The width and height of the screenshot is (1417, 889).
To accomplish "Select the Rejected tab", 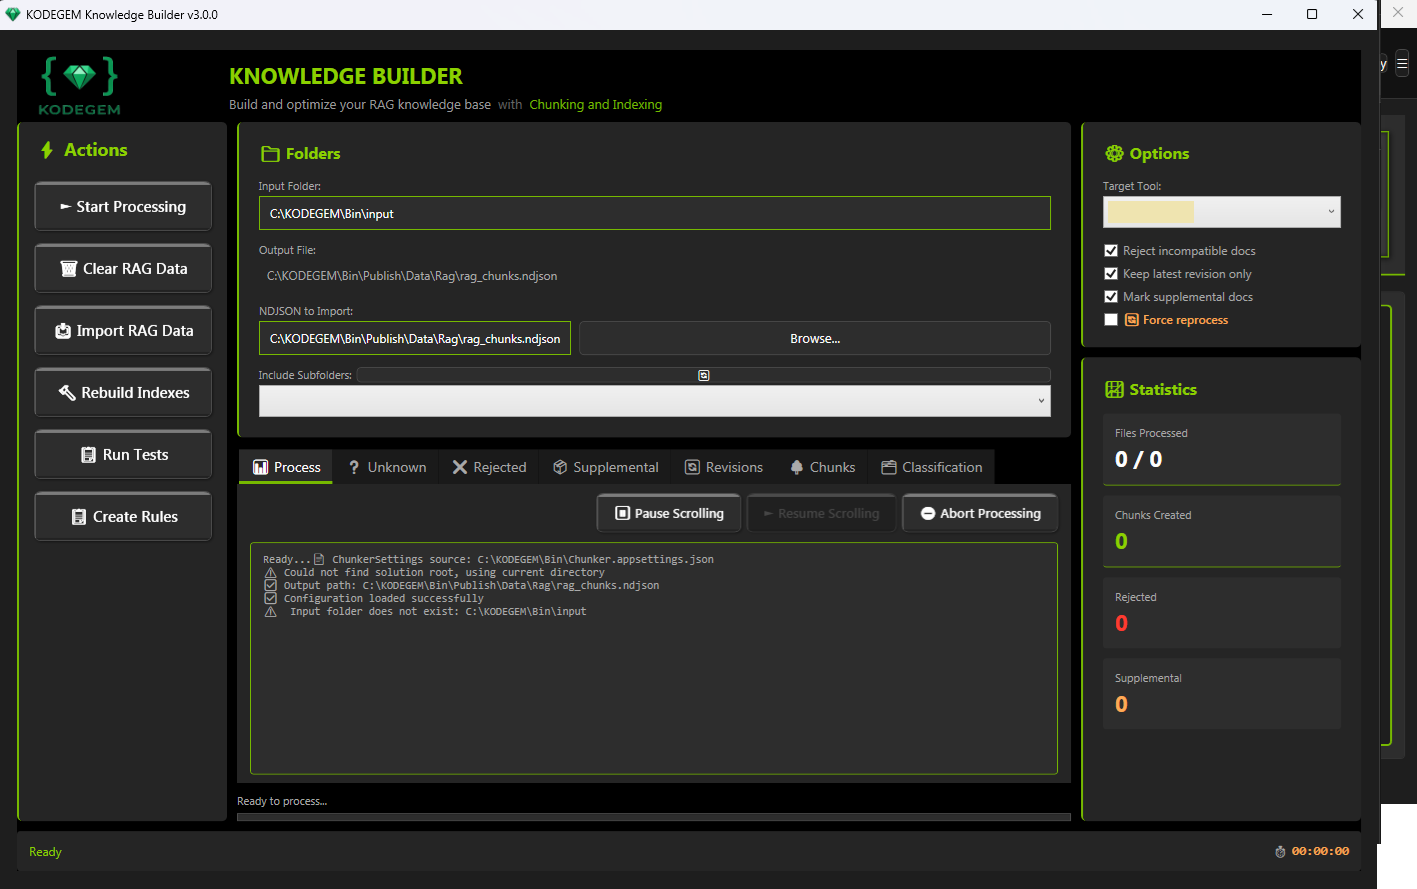I will click(489, 467).
